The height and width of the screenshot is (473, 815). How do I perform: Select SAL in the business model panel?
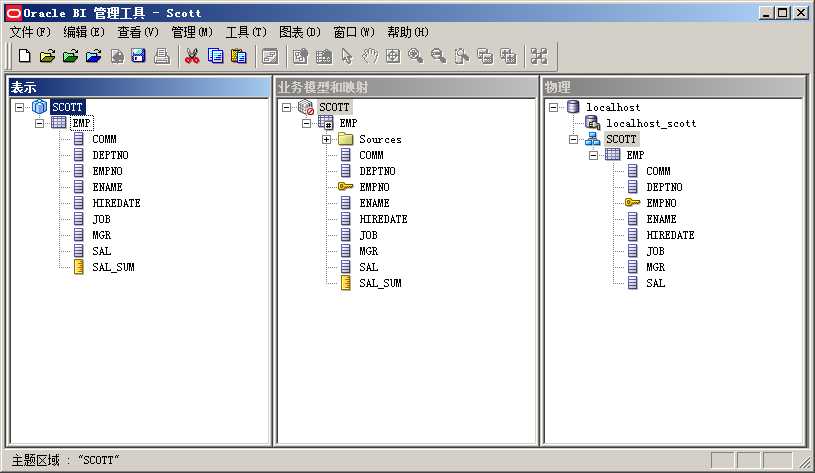369,267
